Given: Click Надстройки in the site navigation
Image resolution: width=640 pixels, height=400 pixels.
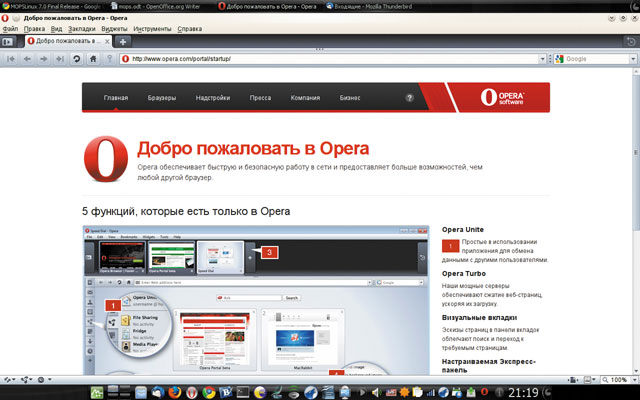Looking at the screenshot, I should pos(213,98).
